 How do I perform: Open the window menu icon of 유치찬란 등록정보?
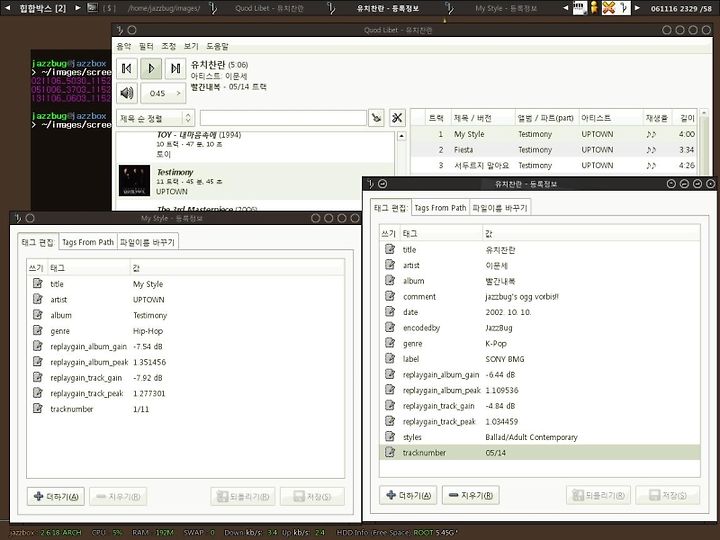371,184
